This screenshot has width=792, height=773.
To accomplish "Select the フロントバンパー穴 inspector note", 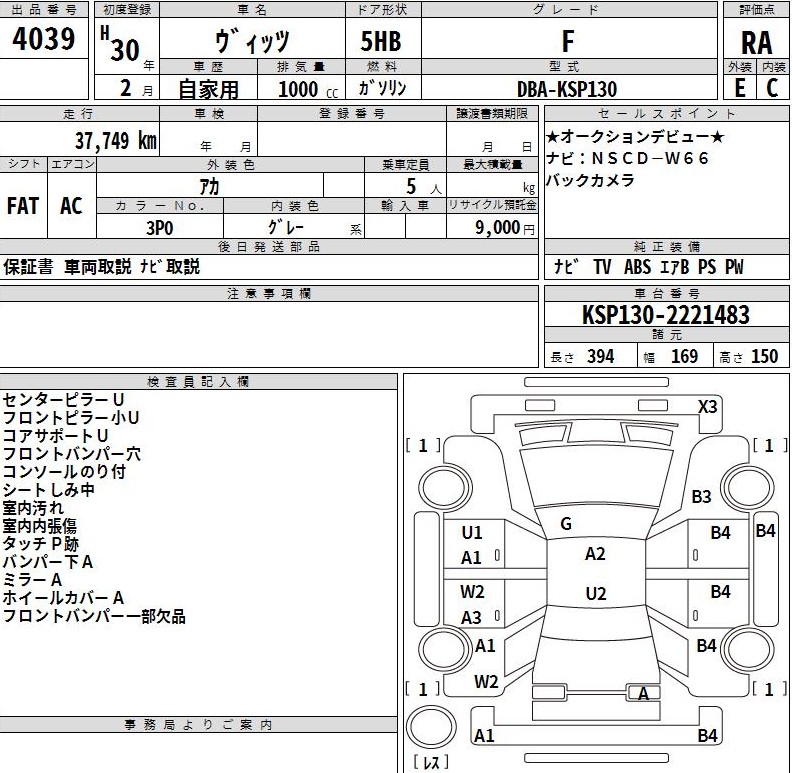I will pyautogui.click(x=71, y=454).
